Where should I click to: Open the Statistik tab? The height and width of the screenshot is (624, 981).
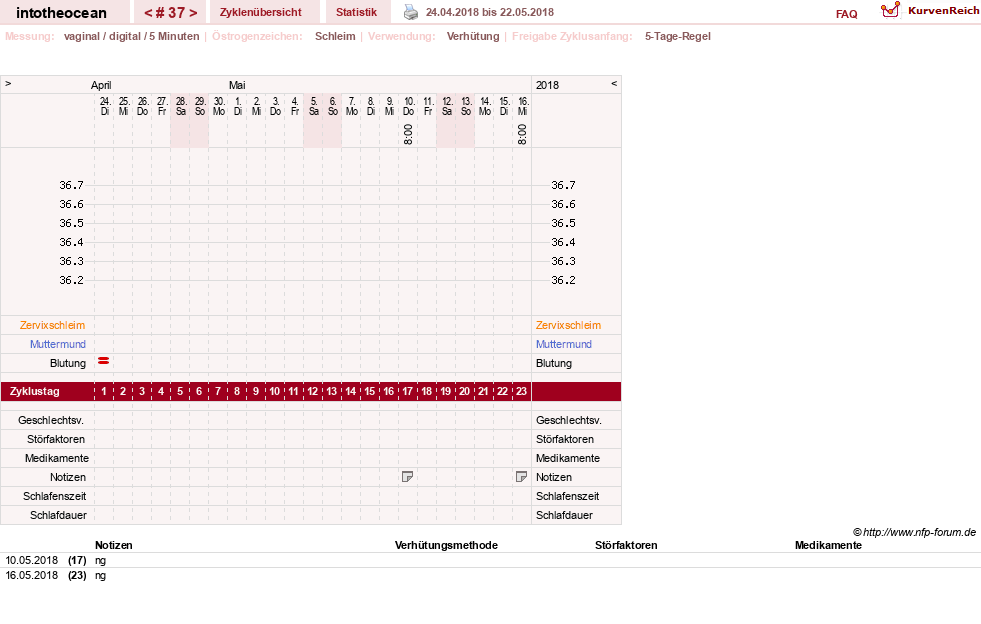(357, 12)
